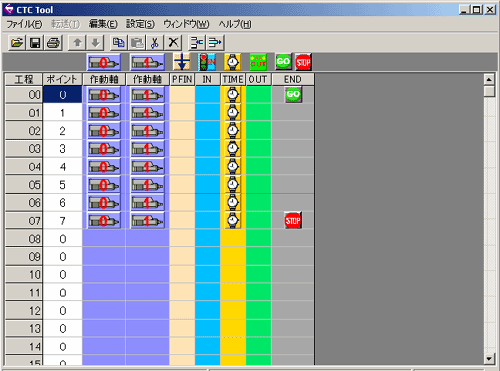Click the delete X toolbar icon
This screenshot has height=371, width=500.
(173, 43)
